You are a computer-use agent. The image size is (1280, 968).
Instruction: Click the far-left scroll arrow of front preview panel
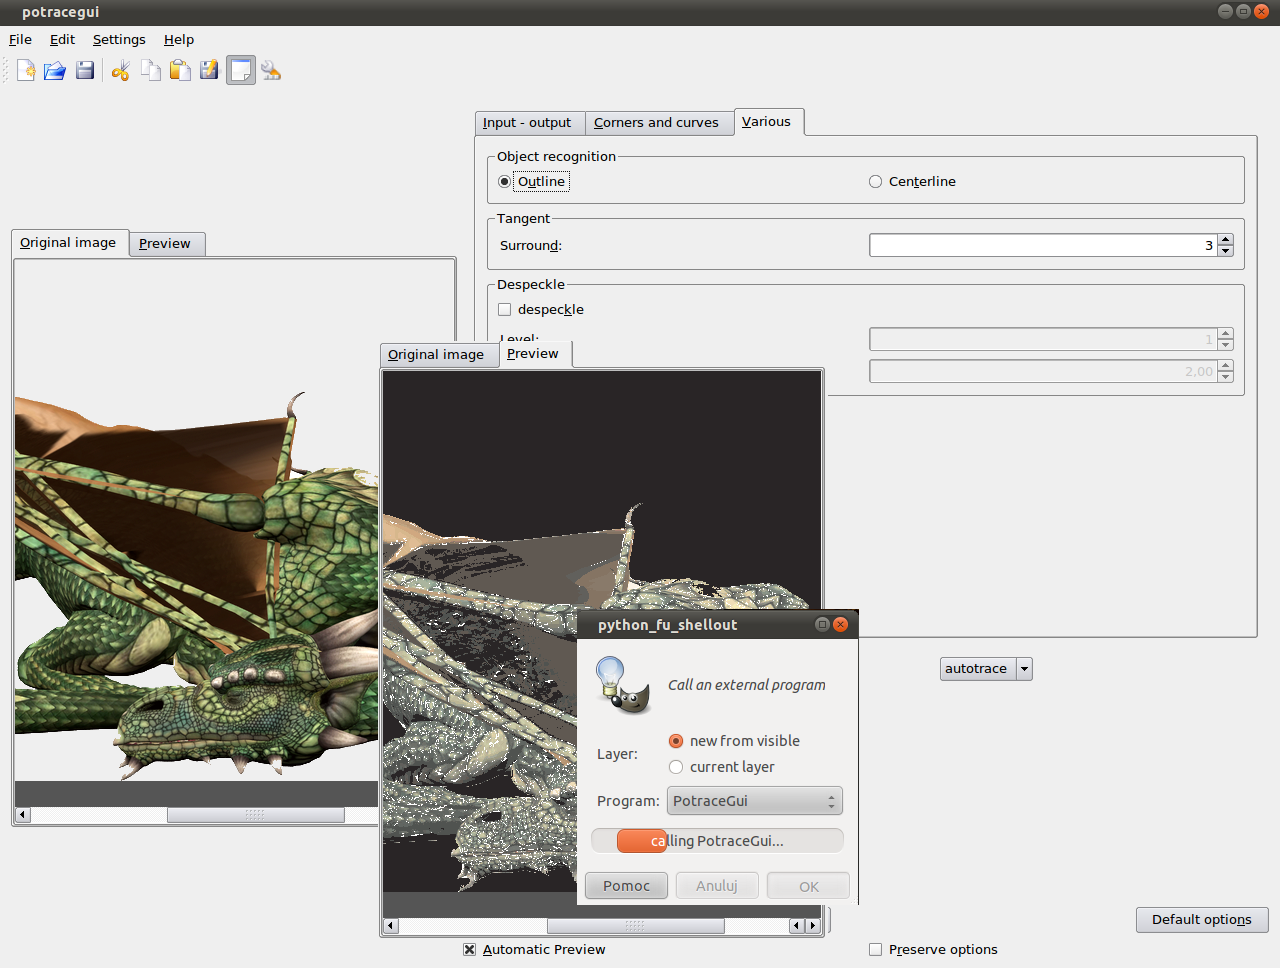(x=391, y=926)
